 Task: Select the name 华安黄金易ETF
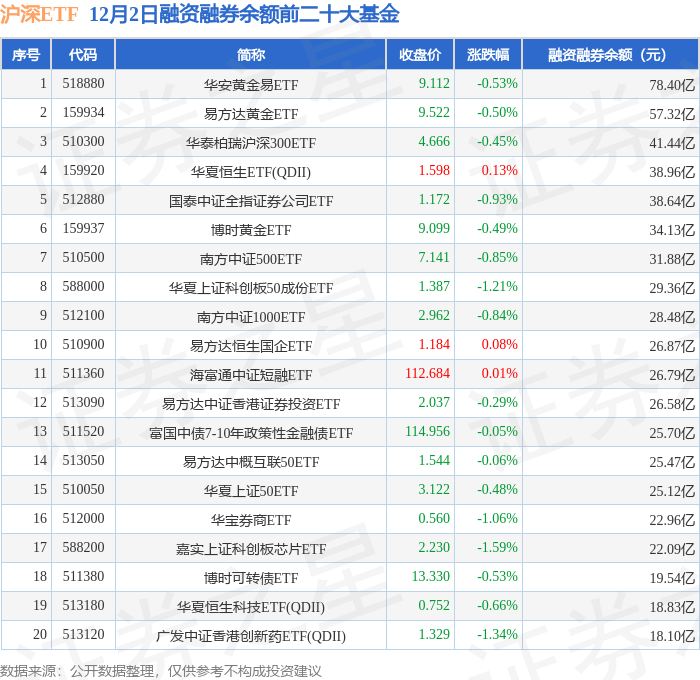(251, 85)
